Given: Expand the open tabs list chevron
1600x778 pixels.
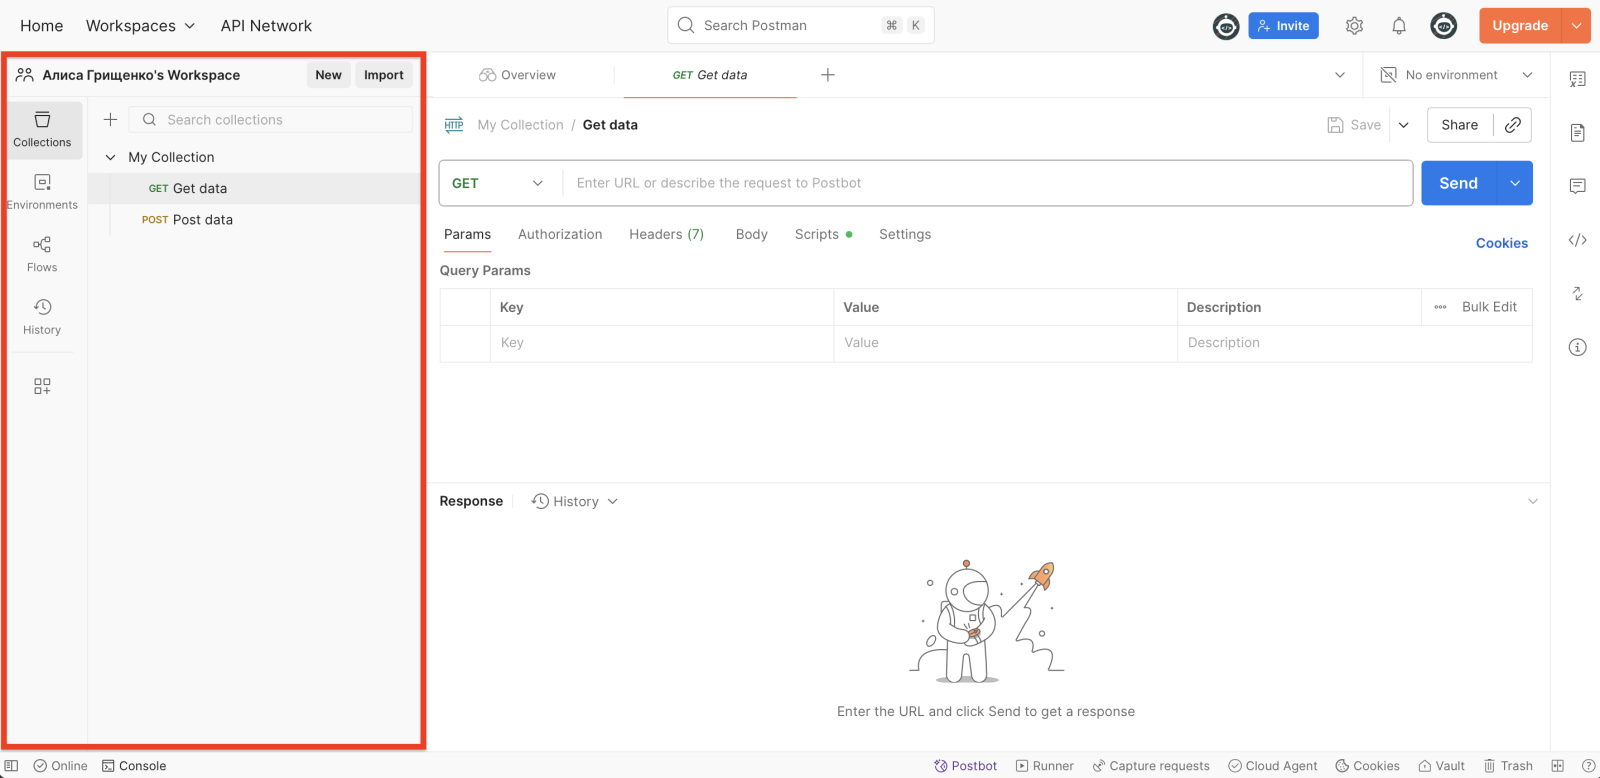Looking at the screenshot, I should pos(1340,75).
